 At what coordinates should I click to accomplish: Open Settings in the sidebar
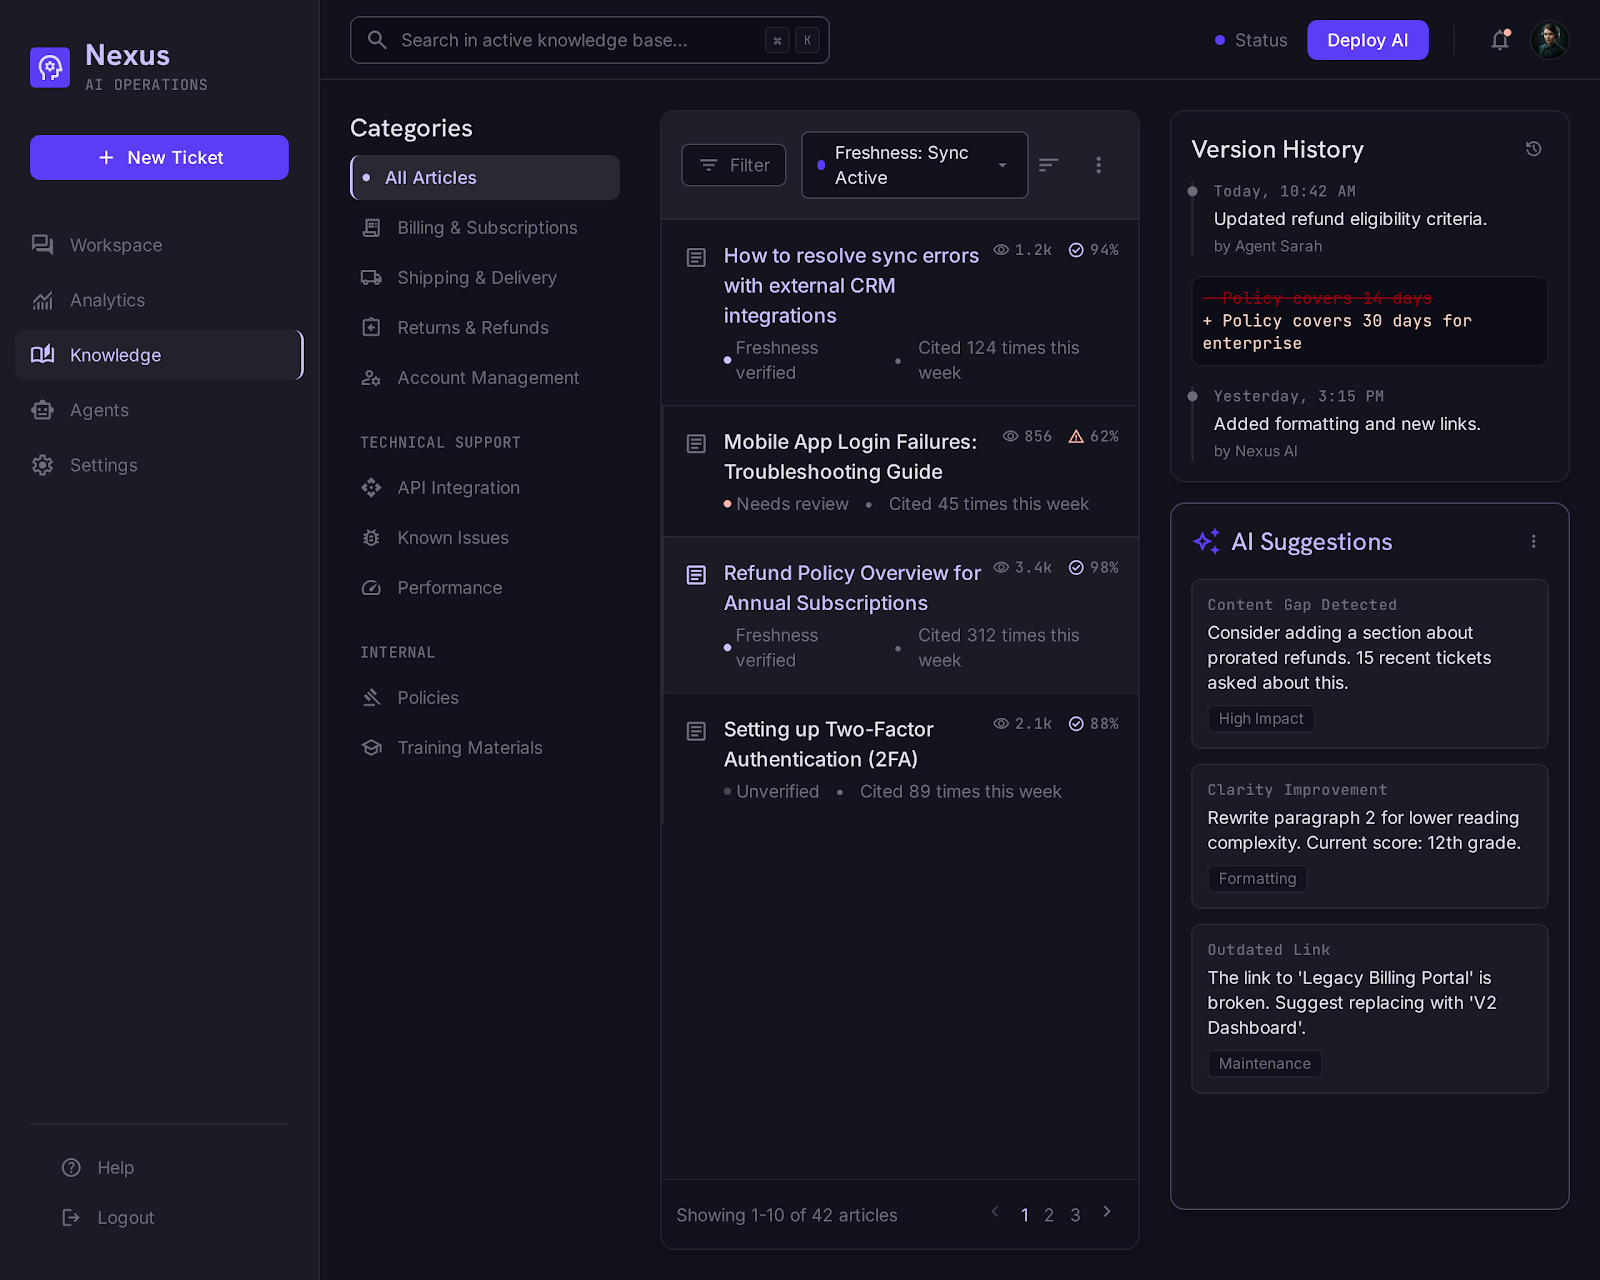pos(159,465)
